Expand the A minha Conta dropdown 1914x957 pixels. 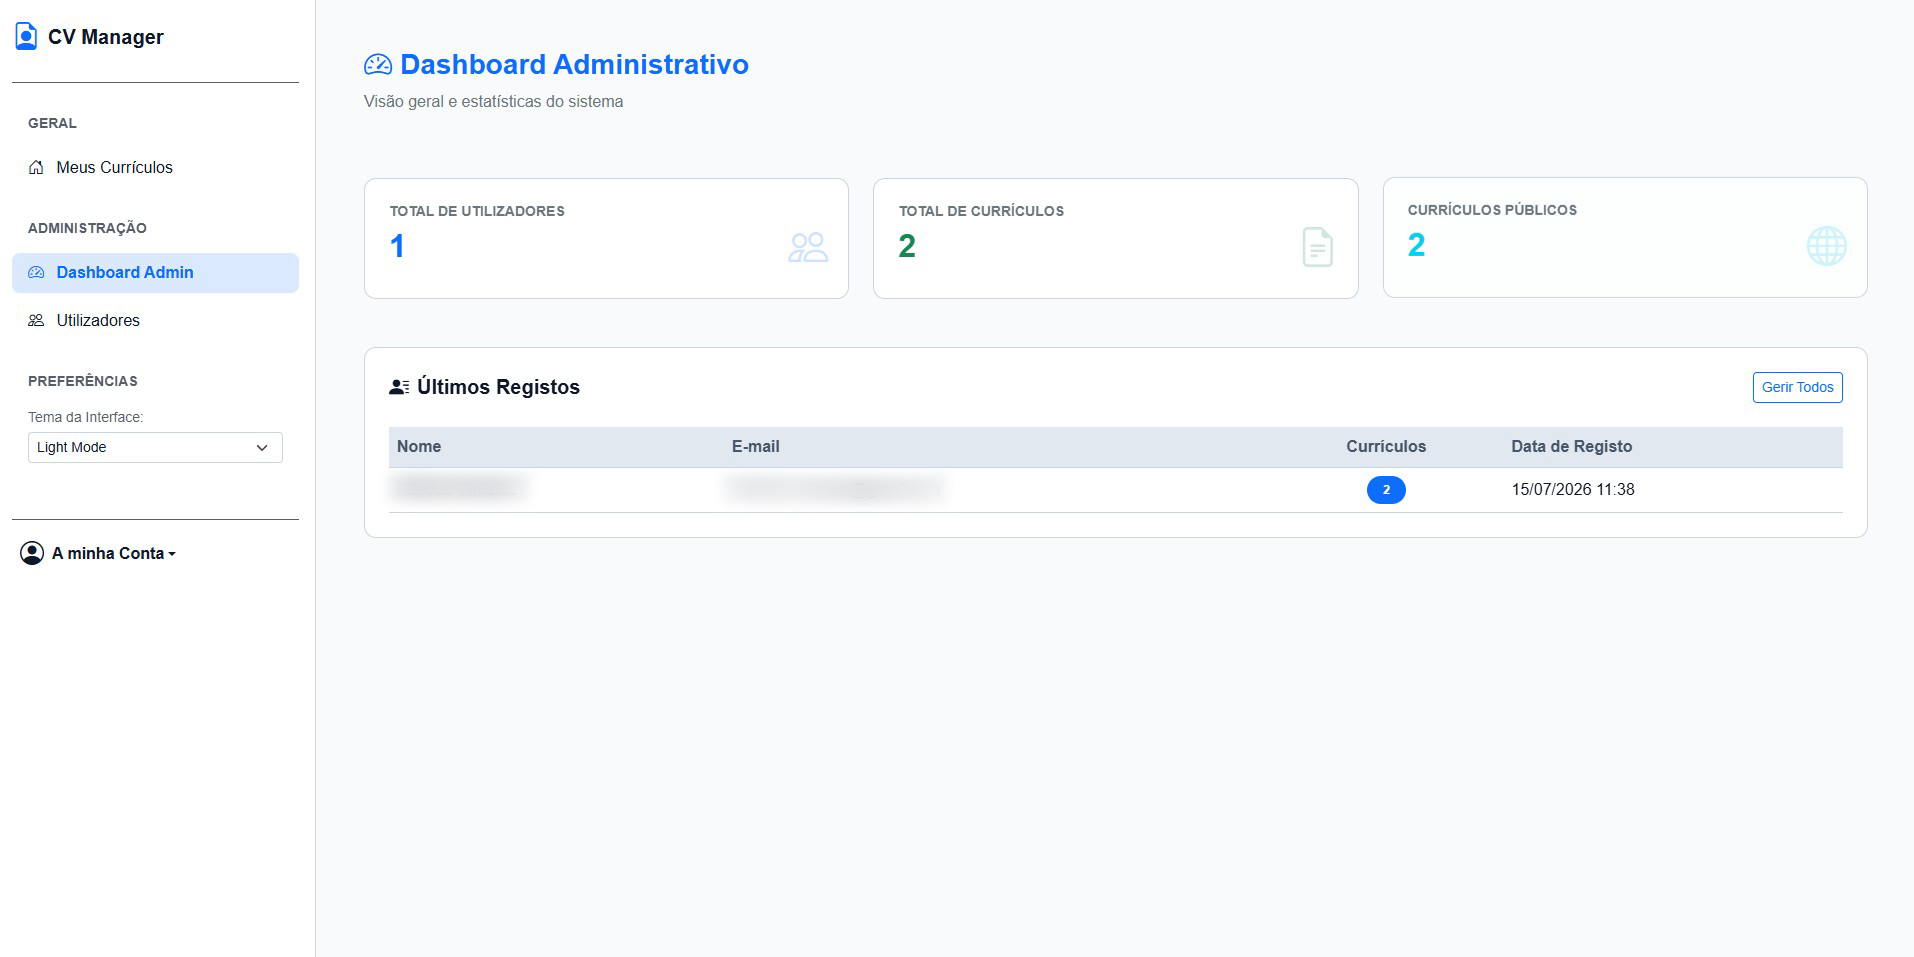(x=98, y=553)
